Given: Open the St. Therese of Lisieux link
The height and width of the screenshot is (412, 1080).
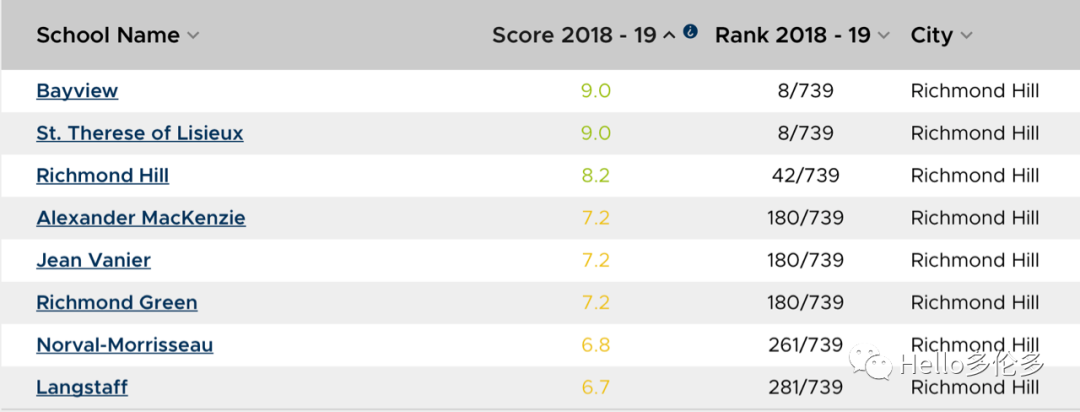Looking at the screenshot, I should tap(140, 133).
